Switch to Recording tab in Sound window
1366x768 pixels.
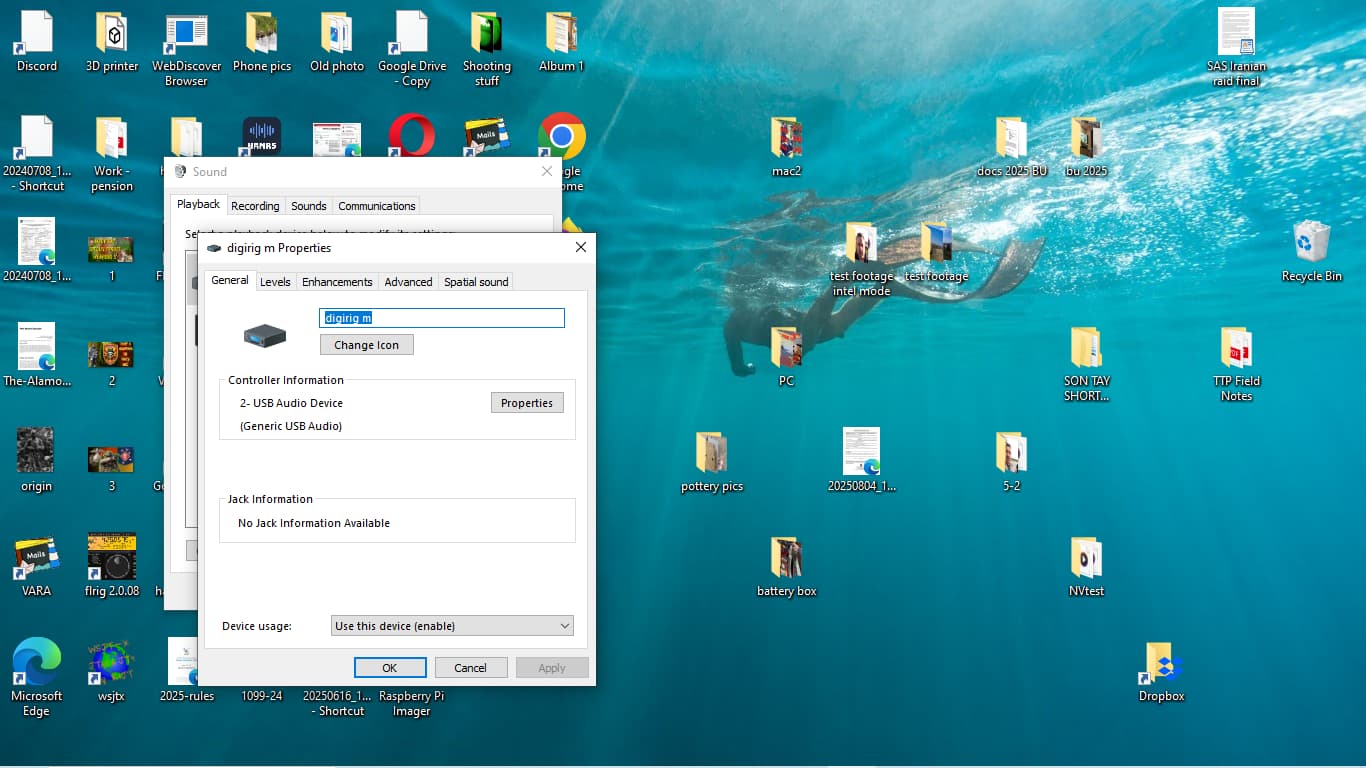point(255,206)
